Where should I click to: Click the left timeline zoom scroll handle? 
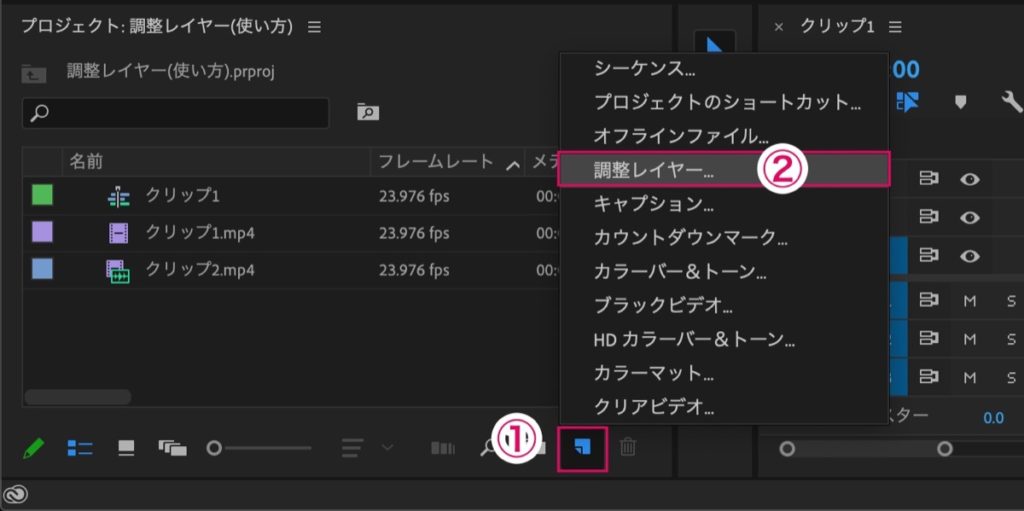[x=787, y=449]
